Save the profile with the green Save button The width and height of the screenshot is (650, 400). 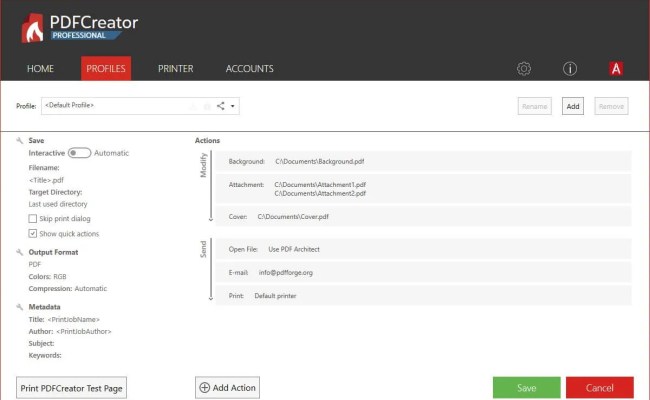click(526, 388)
